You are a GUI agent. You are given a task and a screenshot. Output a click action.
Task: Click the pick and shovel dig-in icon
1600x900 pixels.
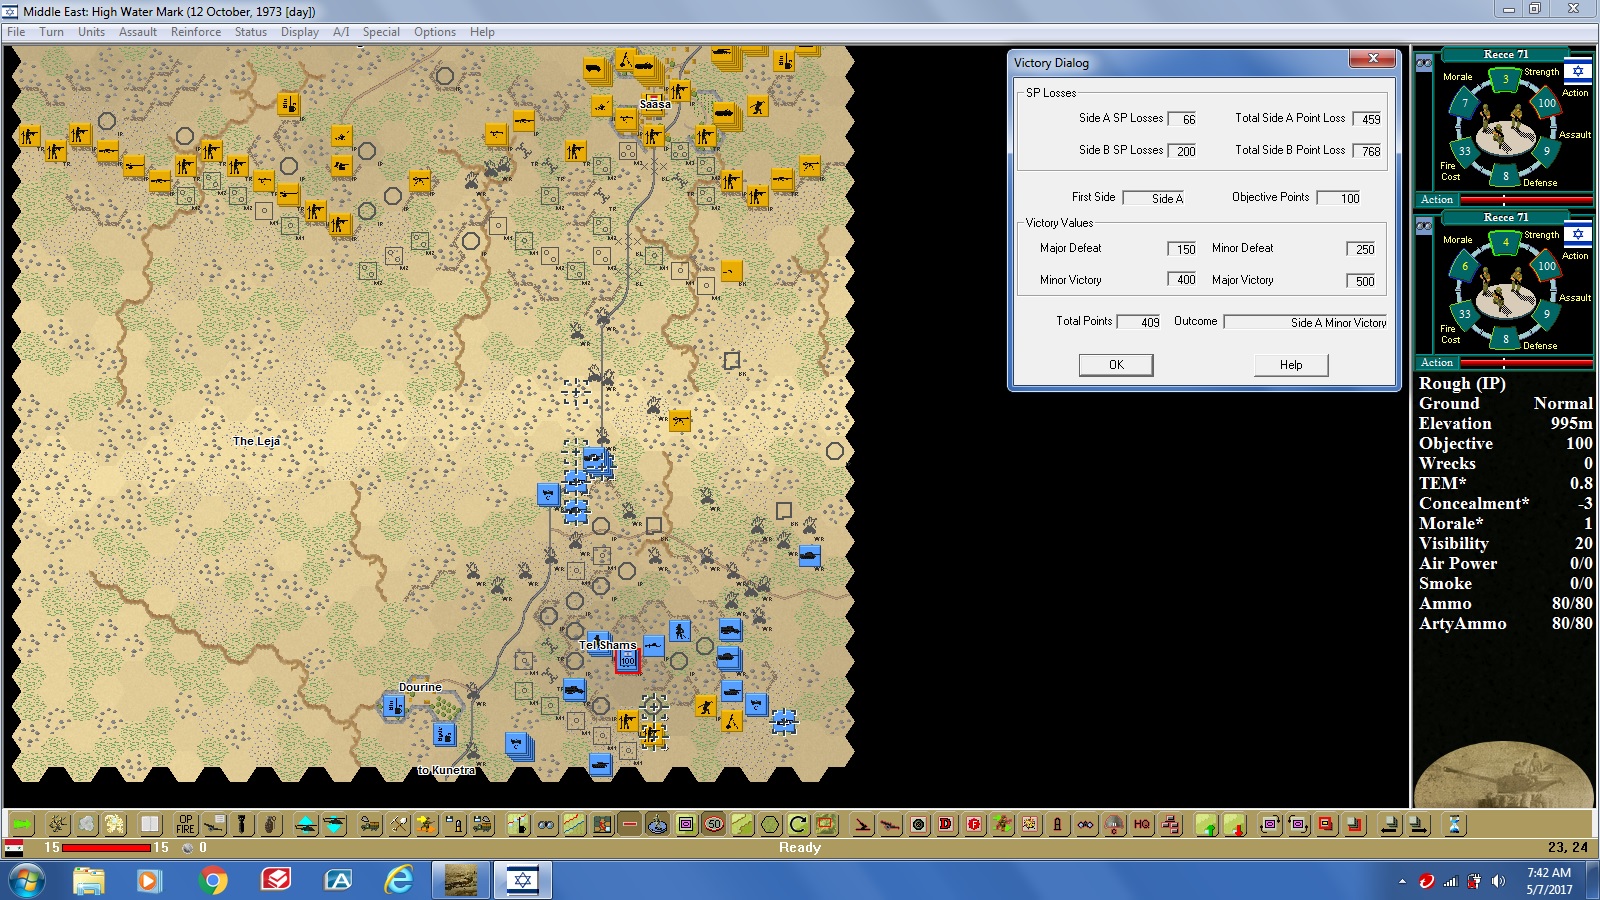[x=399, y=824]
